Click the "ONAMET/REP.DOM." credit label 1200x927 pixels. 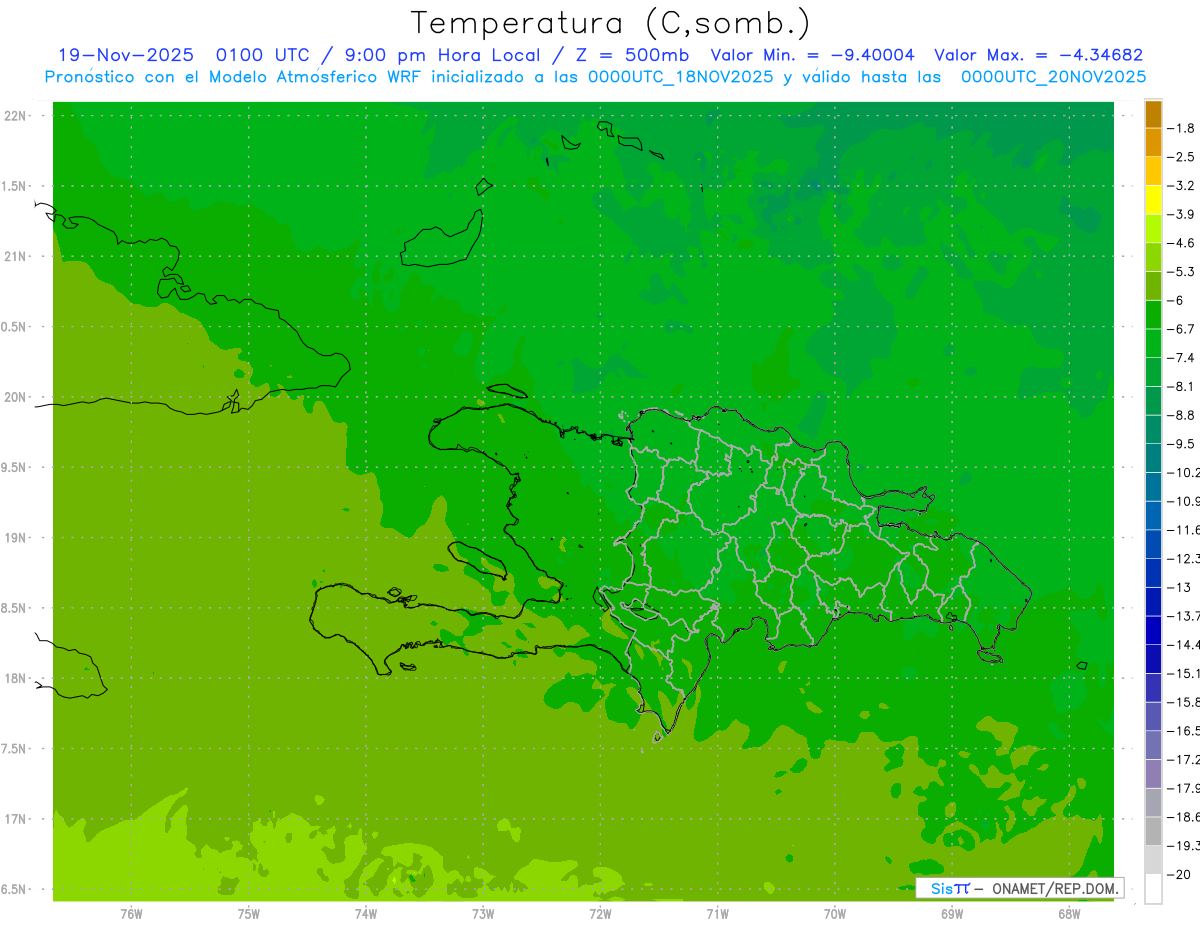1056,888
